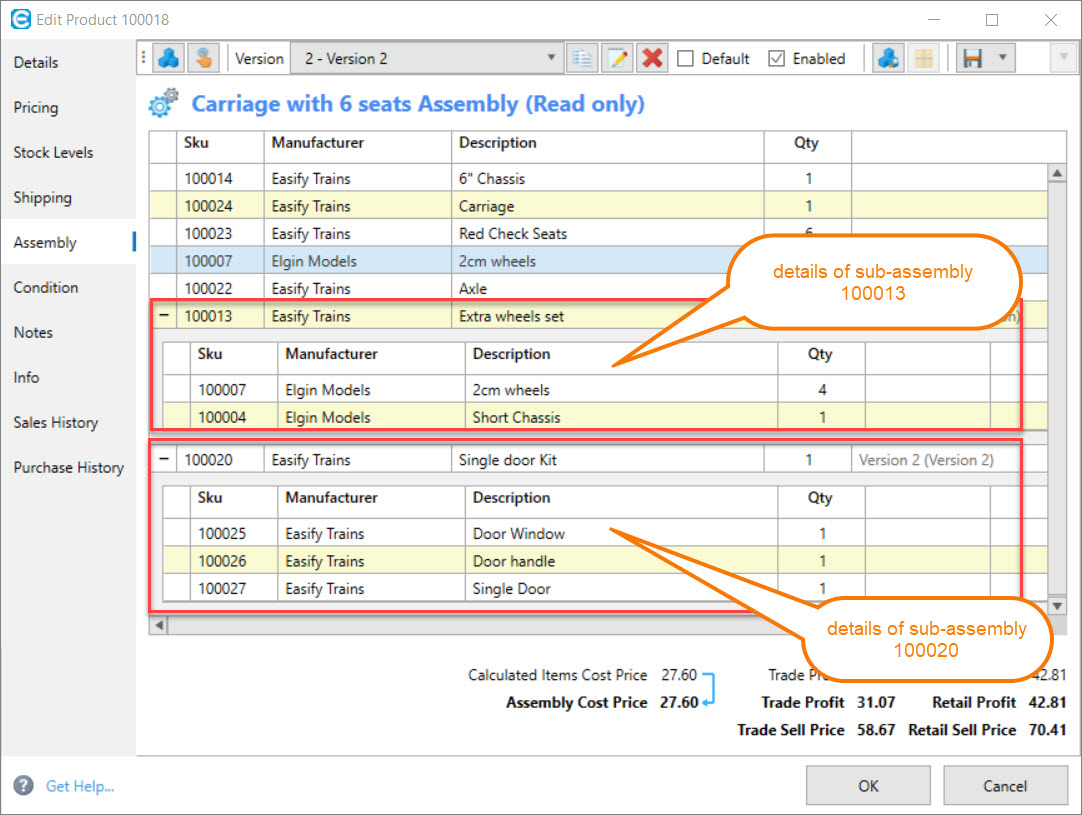1082x815 pixels.
Task: Select the Door Window row
Action: 605,533
